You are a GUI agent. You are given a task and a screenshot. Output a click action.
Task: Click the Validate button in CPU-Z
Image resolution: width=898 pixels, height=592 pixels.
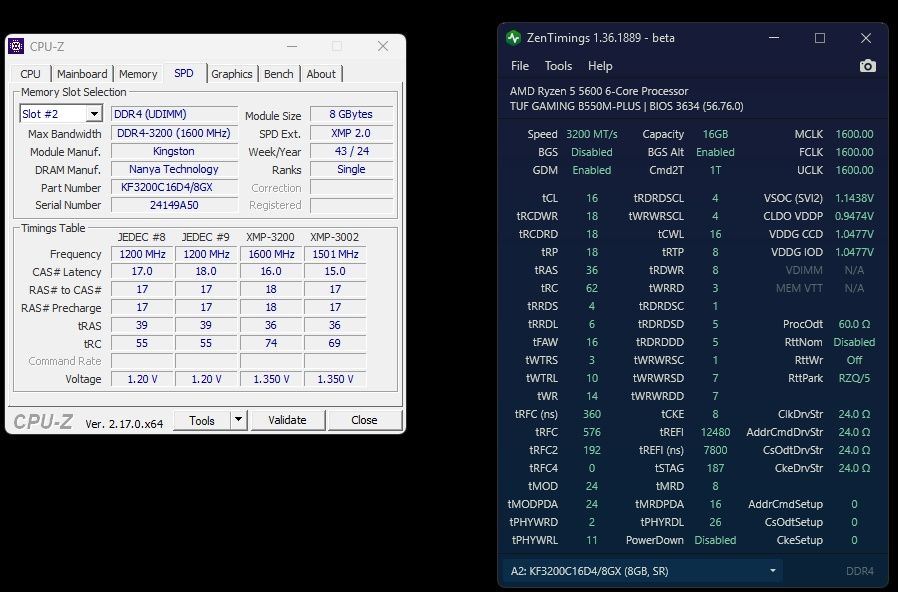(287, 420)
